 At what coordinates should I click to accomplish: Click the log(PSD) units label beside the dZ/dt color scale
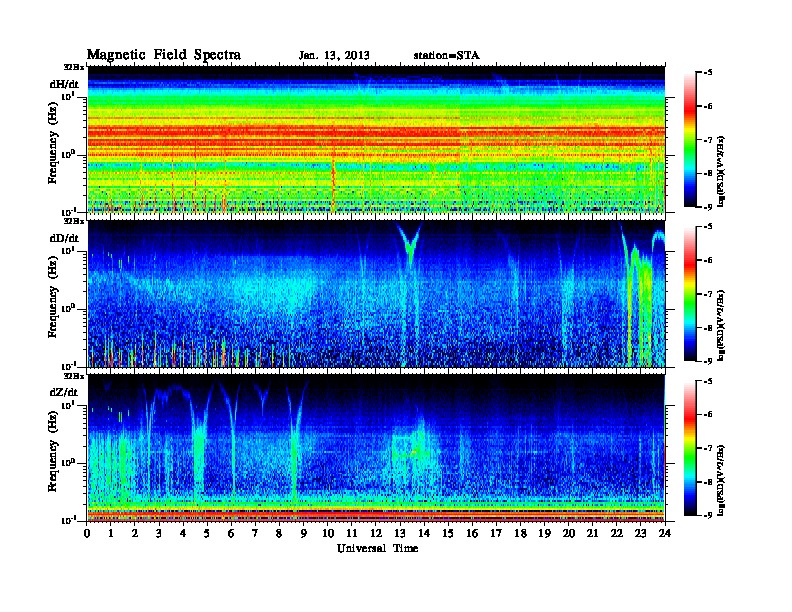point(722,480)
